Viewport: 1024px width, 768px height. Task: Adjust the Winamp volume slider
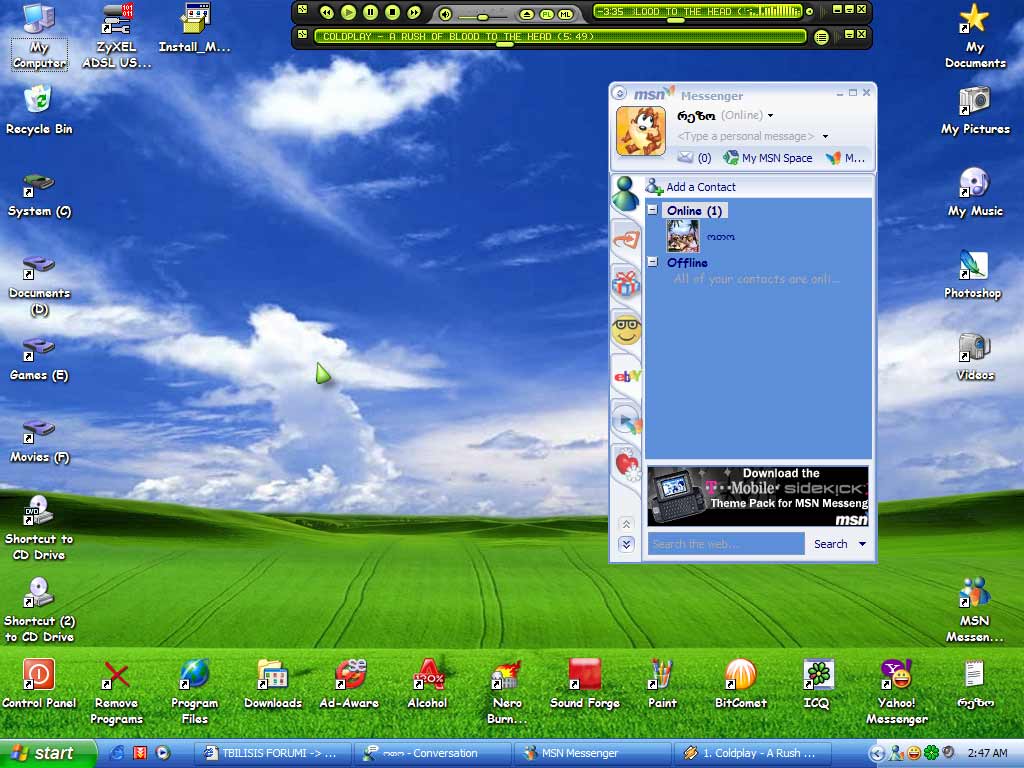483,16
